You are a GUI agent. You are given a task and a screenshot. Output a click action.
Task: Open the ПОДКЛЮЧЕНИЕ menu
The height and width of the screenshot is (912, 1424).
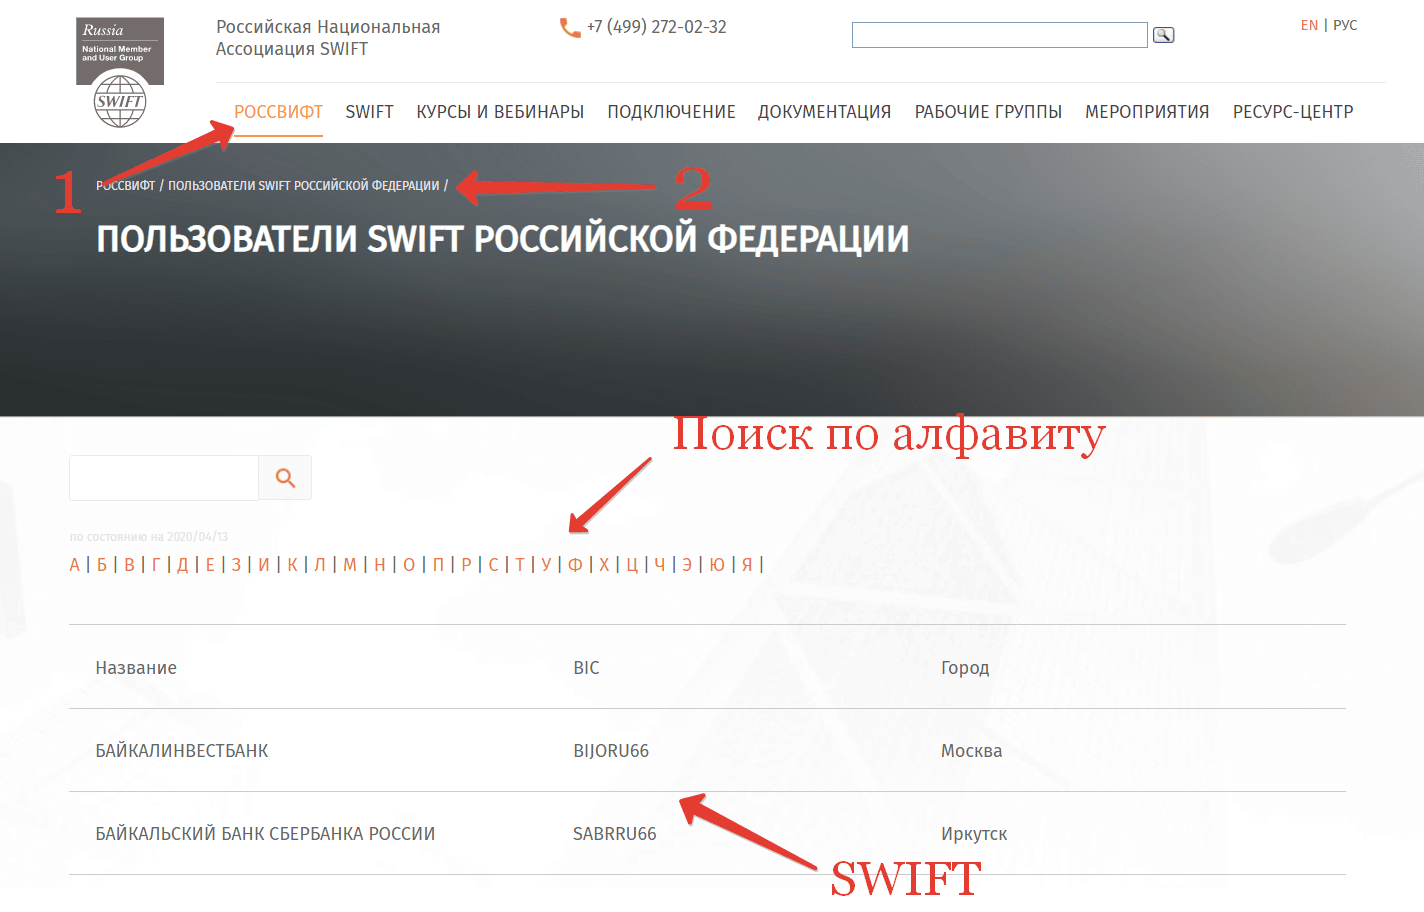pyautogui.click(x=671, y=112)
